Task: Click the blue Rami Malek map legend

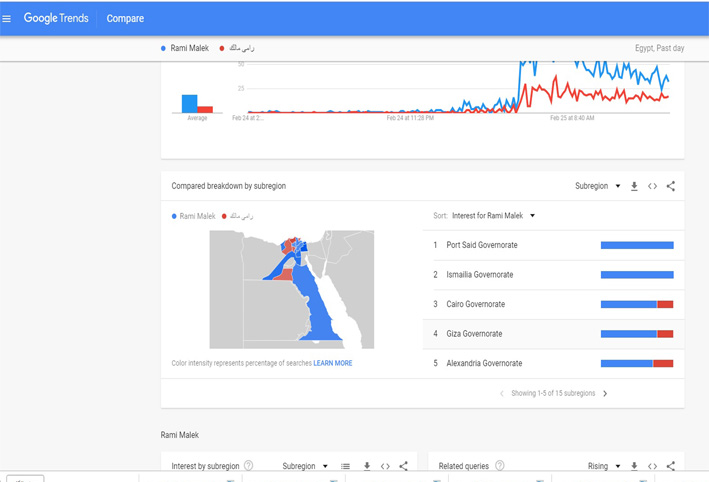Action: pos(194,216)
